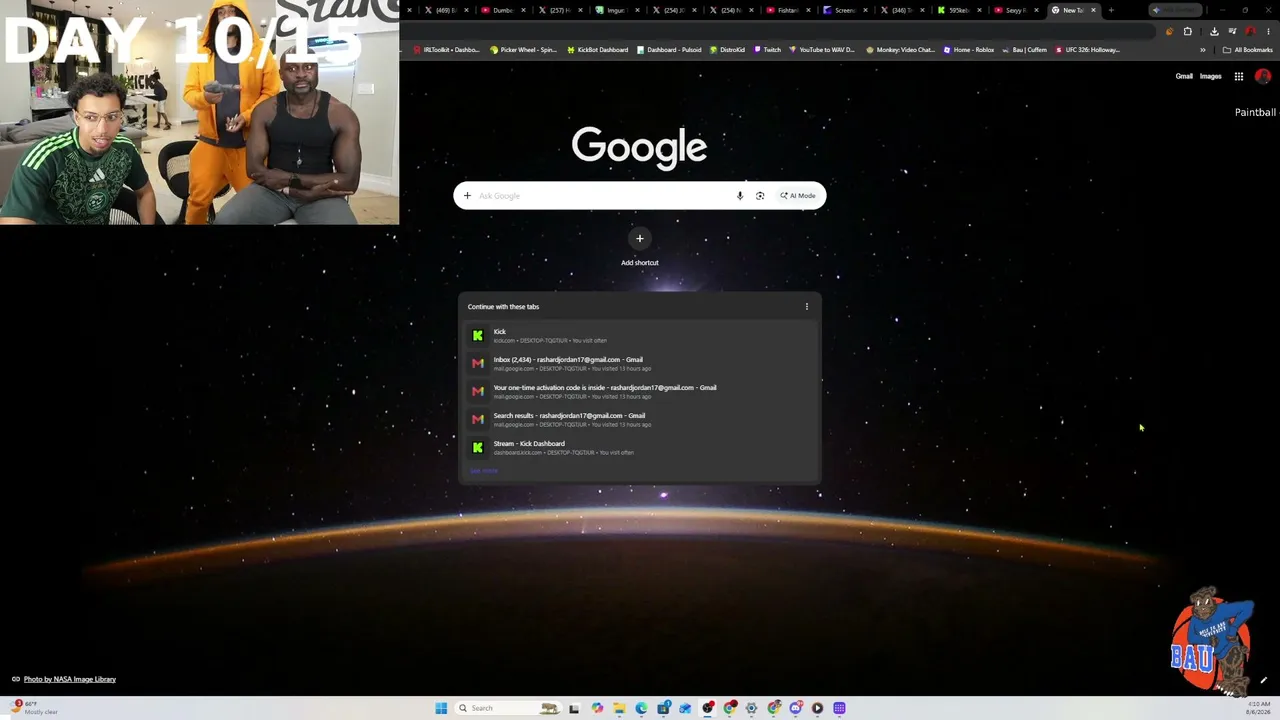Image resolution: width=1280 pixels, height=720 pixels.
Task: Open File Explorer from the taskbar
Action: 619,708
